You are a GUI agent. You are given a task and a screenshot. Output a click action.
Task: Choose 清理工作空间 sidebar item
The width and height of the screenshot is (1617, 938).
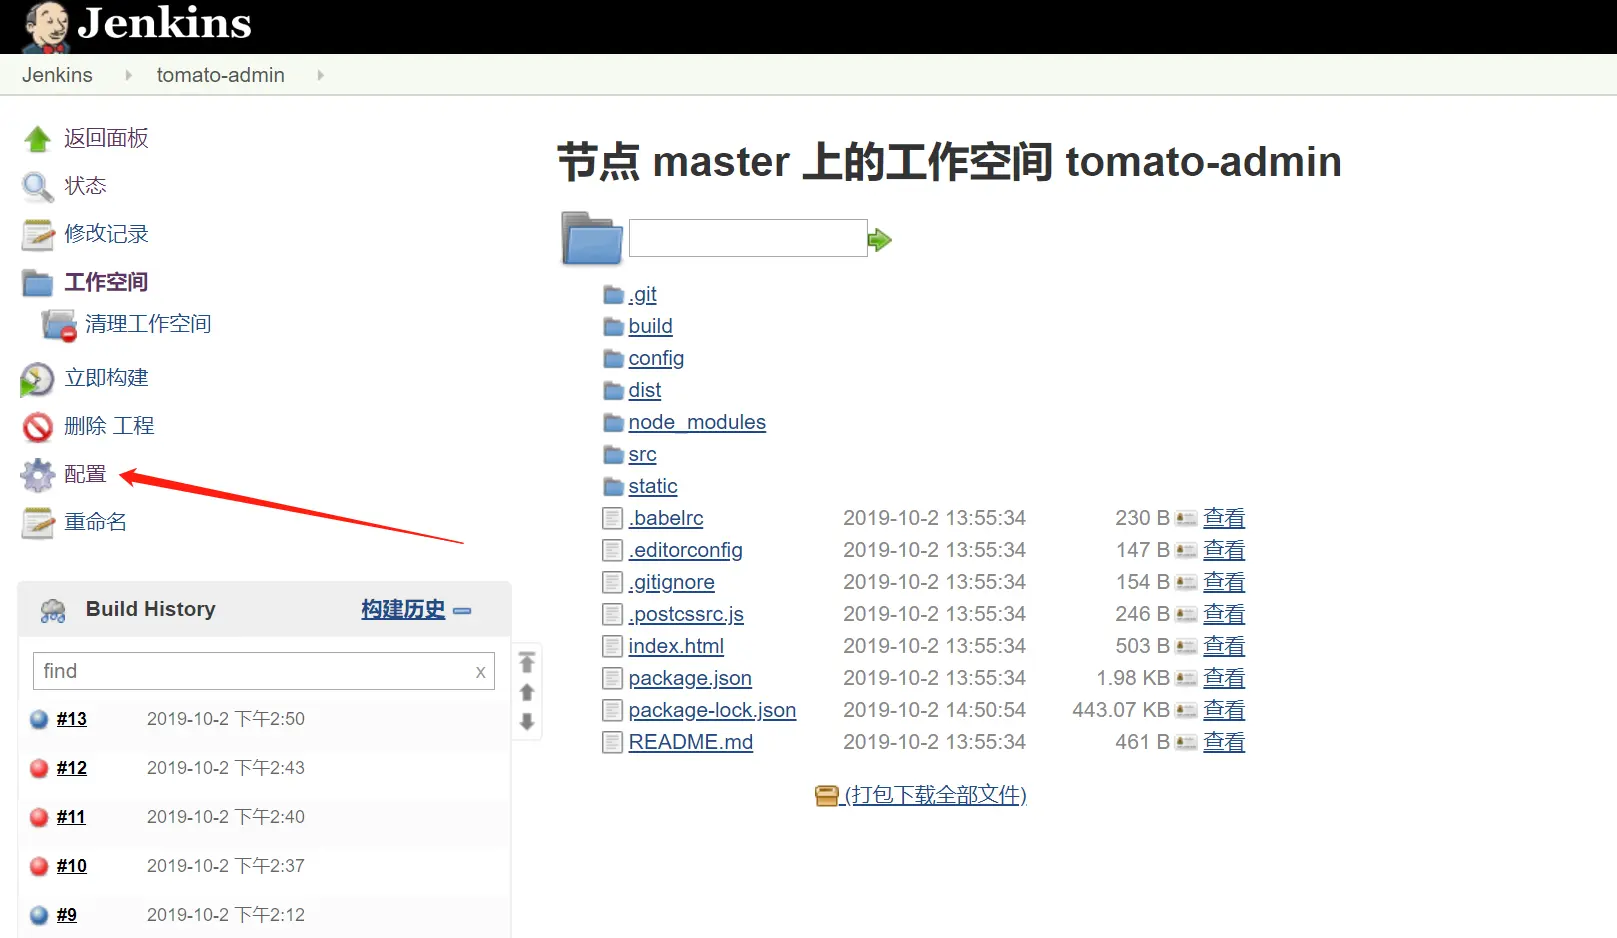click(148, 324)
